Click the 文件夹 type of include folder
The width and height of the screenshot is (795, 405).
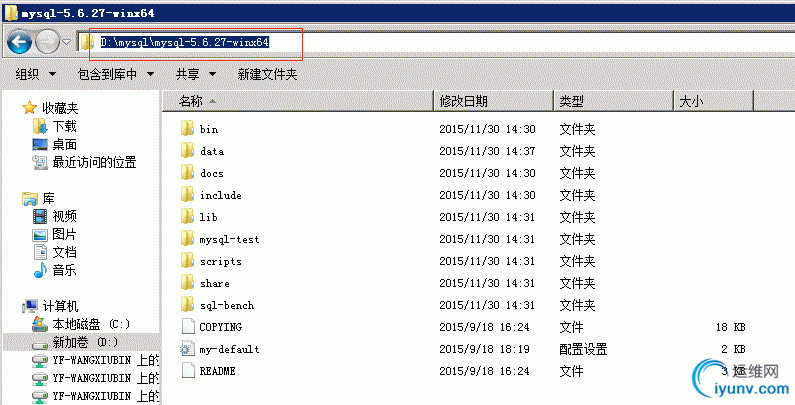click(577, 195)
